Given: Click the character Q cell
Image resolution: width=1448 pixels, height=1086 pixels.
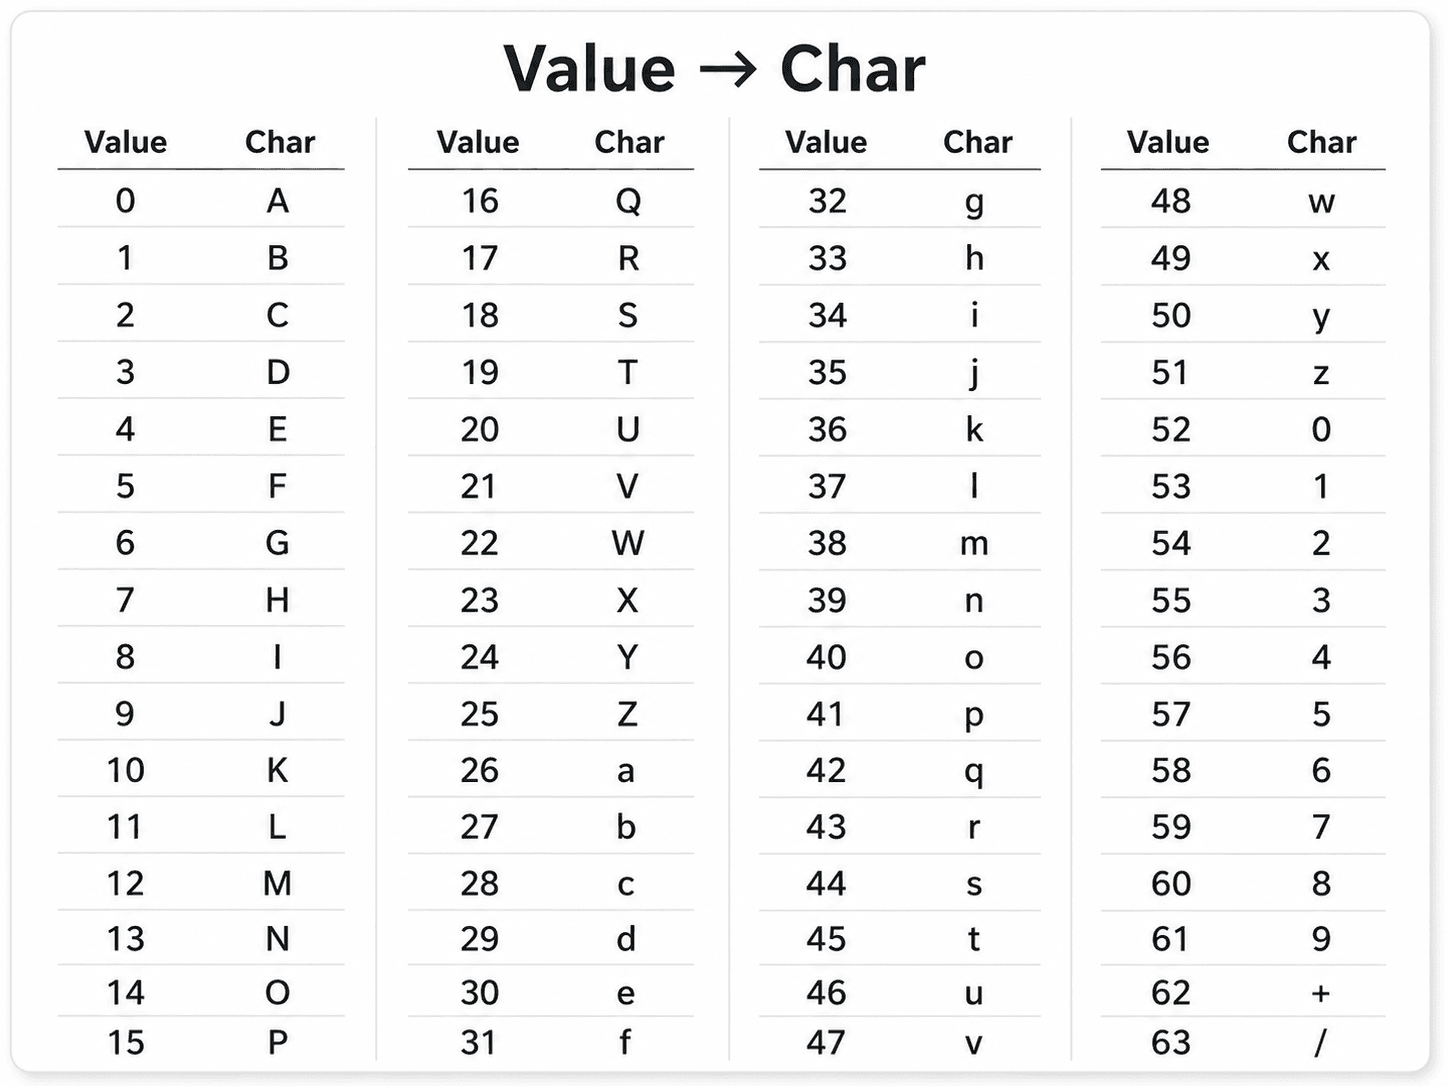Looking at the screenshot, I should click(x=628, y=202).
